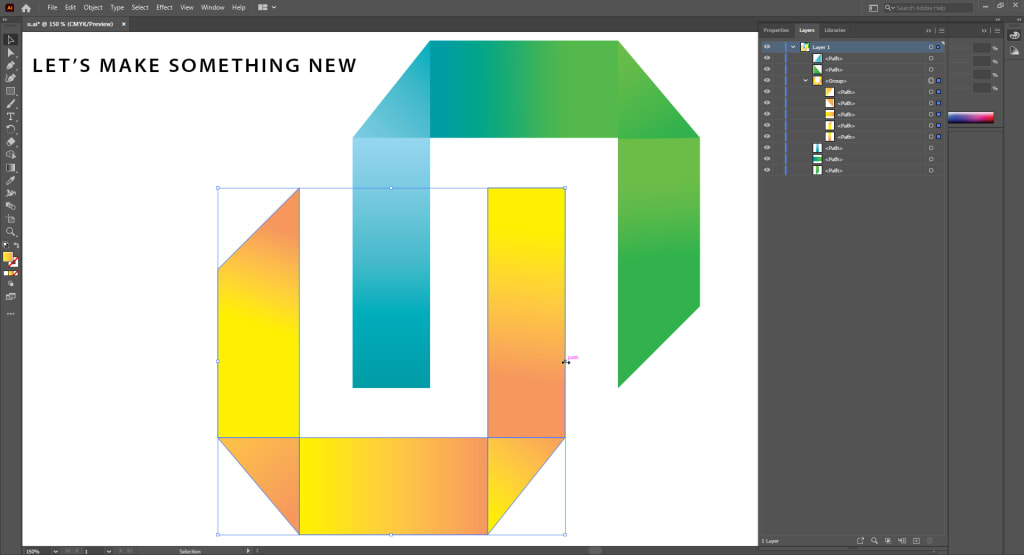Click the yellow fill color swatch

tap(8, 257)
